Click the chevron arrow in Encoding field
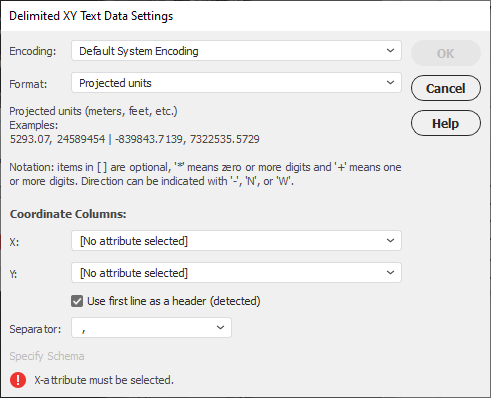 pyautogui.click(x=390, y=51)
